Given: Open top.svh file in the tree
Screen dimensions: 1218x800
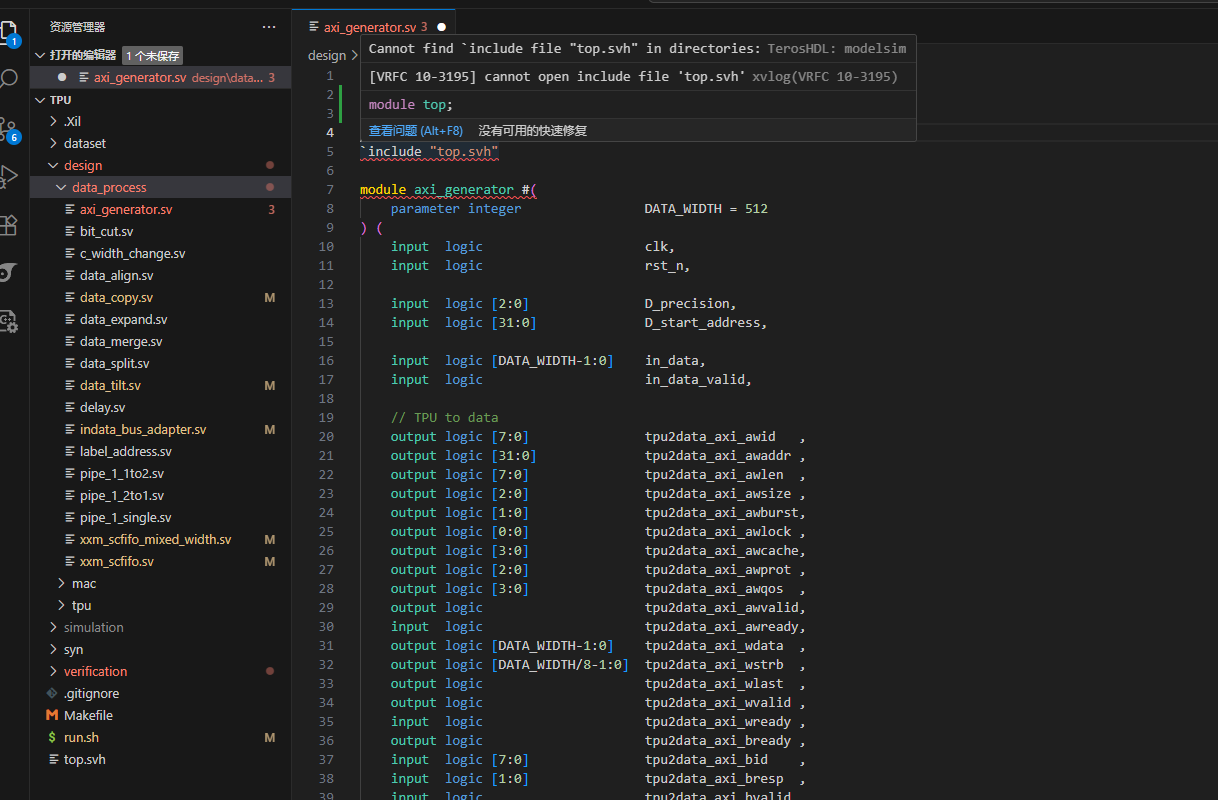Looking at the screenshot, I should [x=84, y=759].
